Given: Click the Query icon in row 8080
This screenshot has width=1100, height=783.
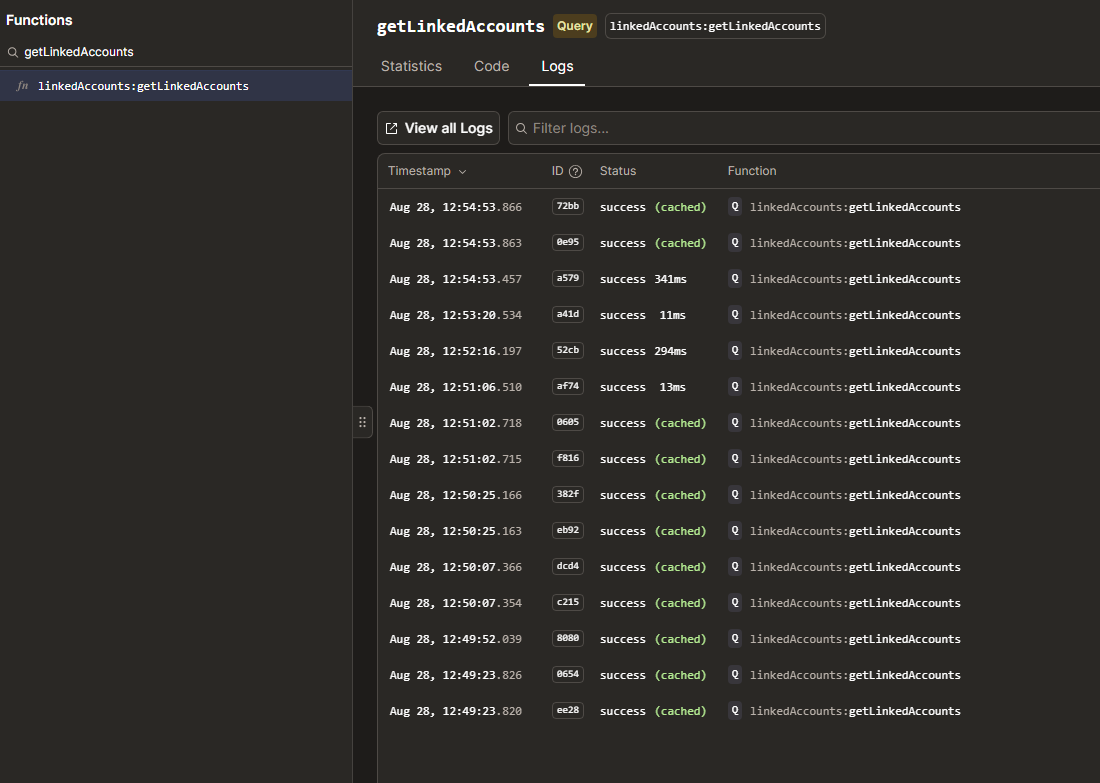Looking at the screenshot, I should click(735, 638).
